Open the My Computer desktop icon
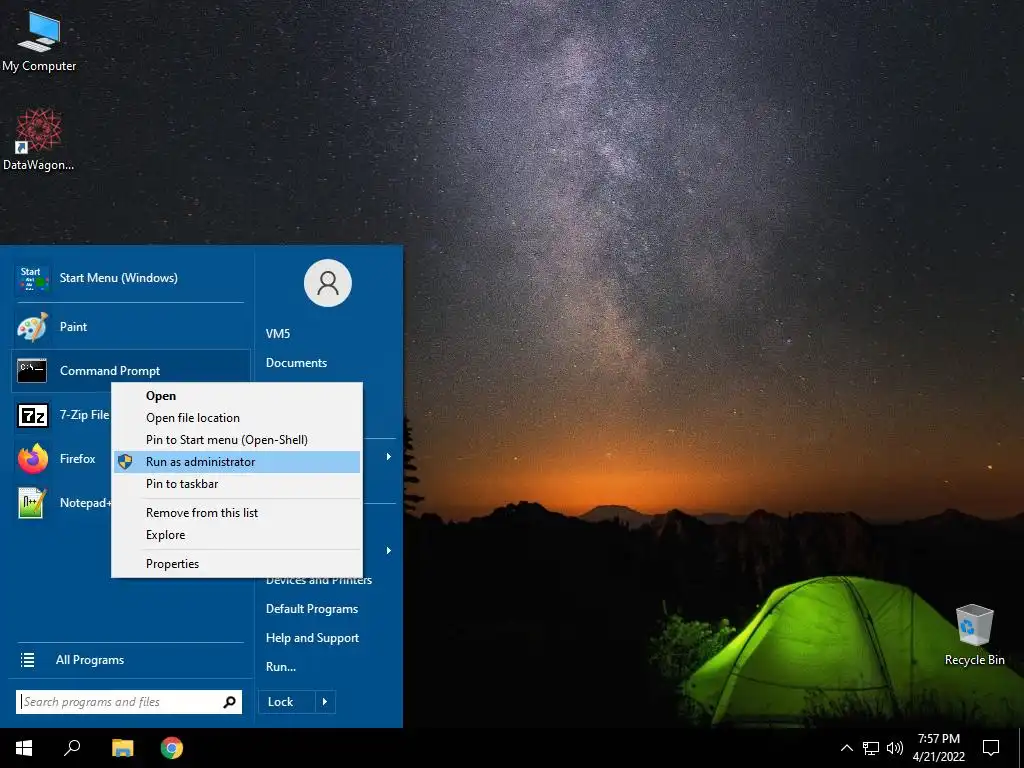The image size is (1024, 768). [x=39, y=41]
